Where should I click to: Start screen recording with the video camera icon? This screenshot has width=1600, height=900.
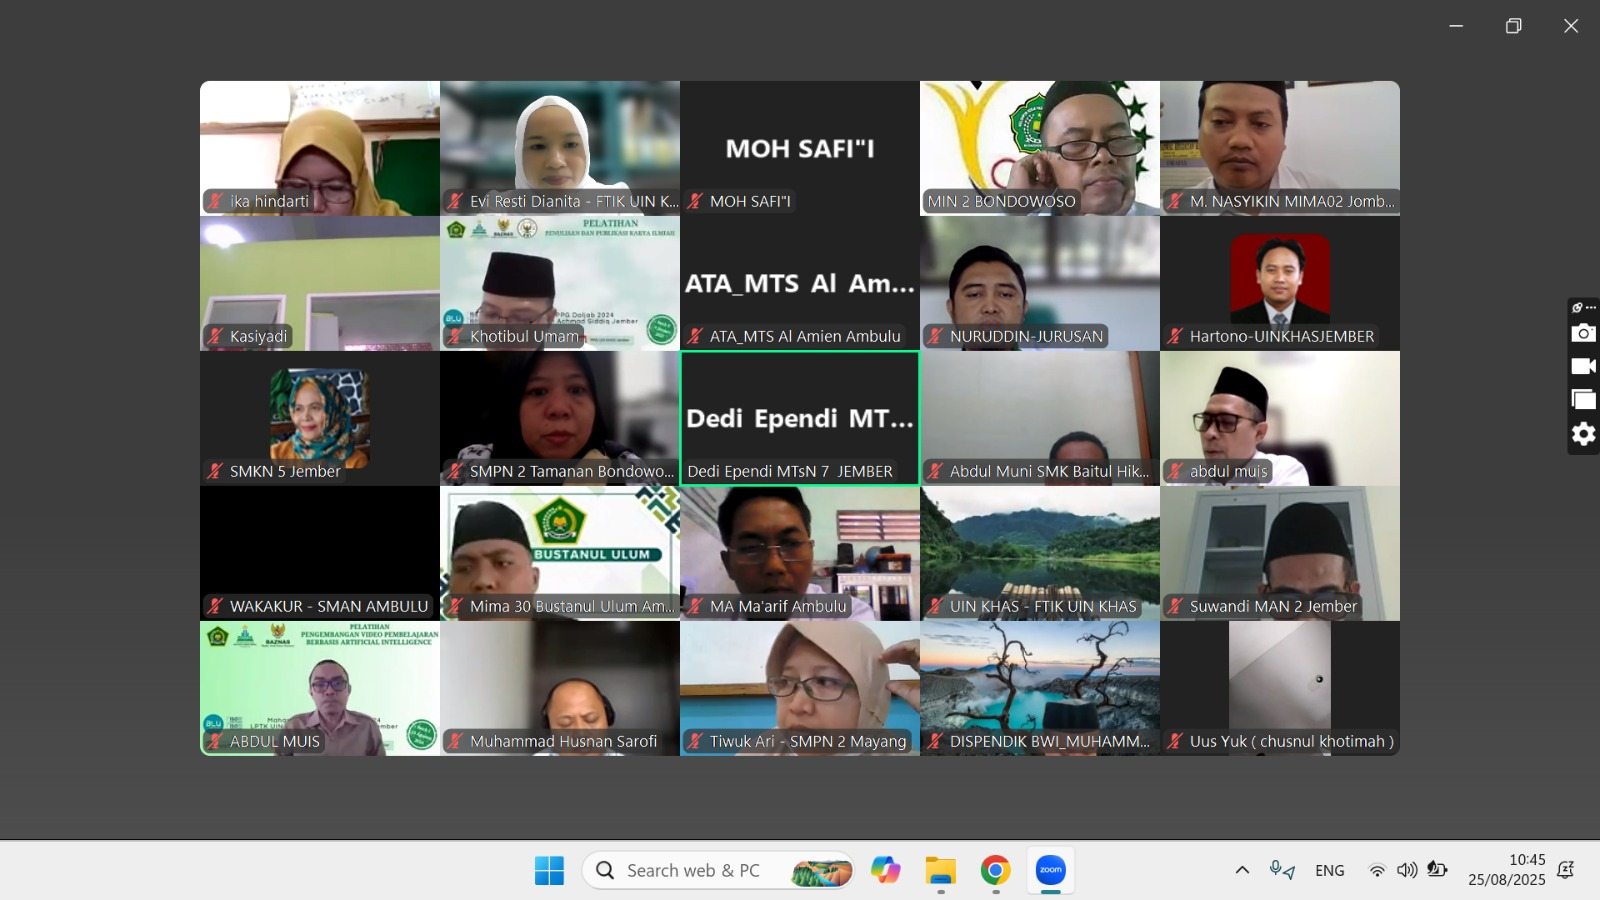click(x=1583, y=366)
